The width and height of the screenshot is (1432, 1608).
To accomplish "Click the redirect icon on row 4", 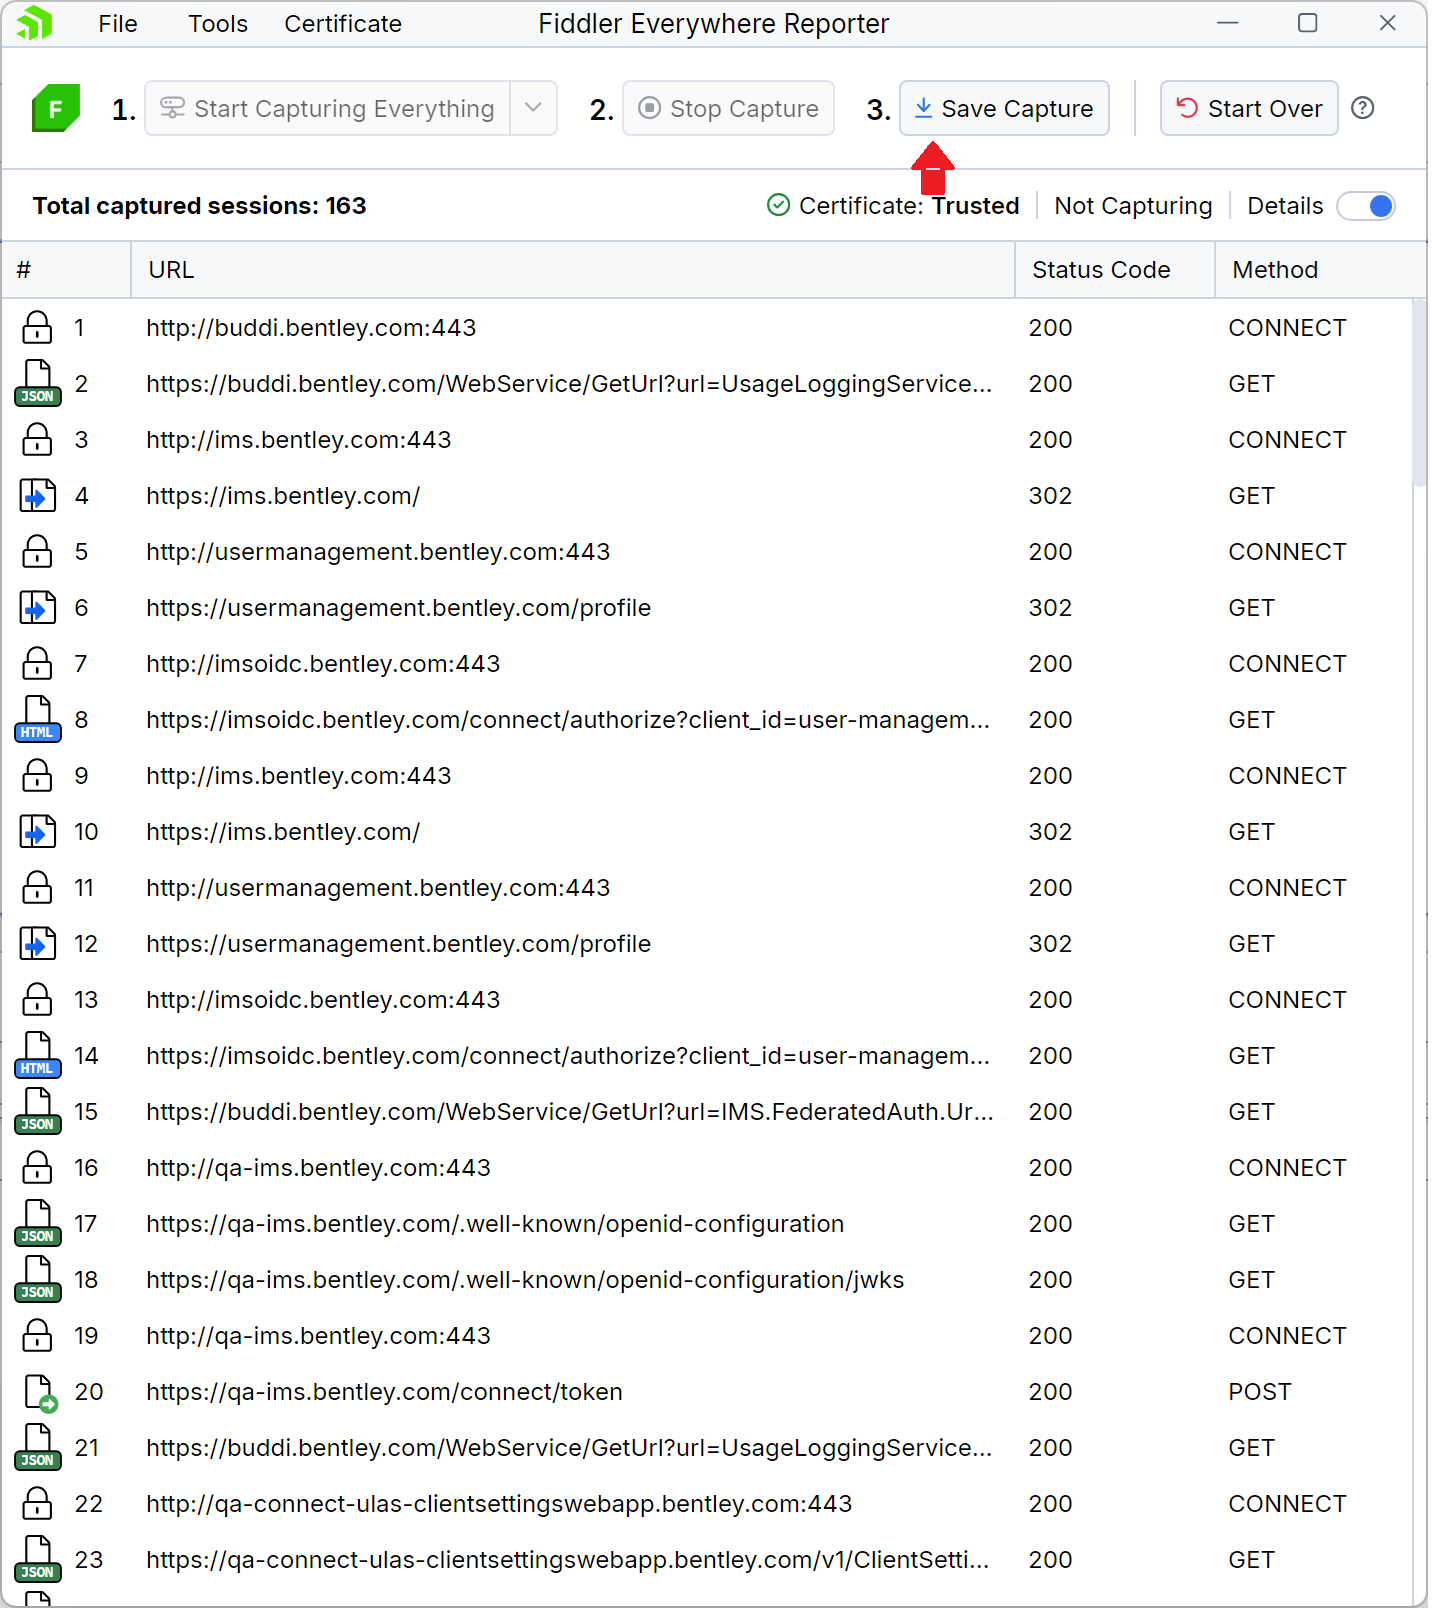I will [x=38, y=495].
